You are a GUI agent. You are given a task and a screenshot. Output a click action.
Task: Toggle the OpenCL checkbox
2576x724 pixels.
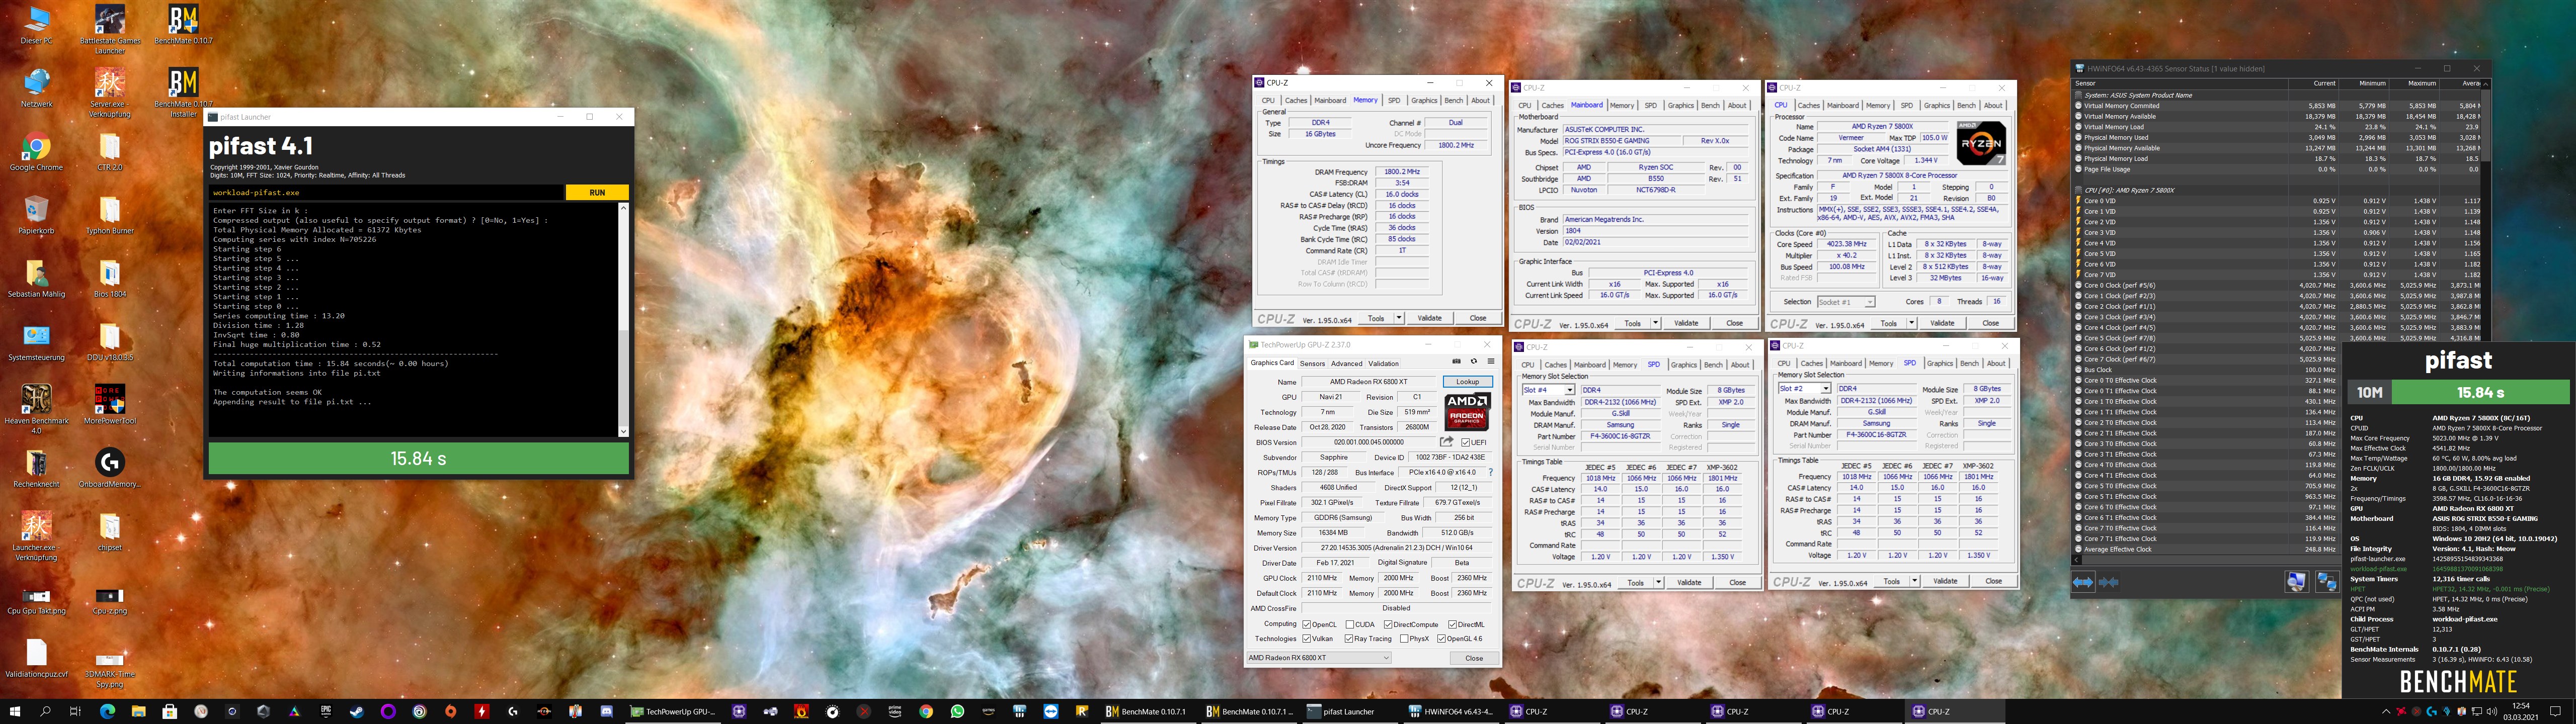pos(1307,624)
